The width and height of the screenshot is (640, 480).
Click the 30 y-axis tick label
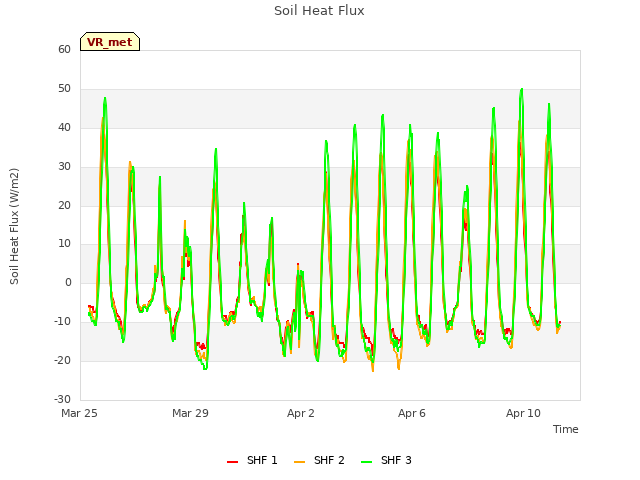pyautogui.click(x=64, y=167)
